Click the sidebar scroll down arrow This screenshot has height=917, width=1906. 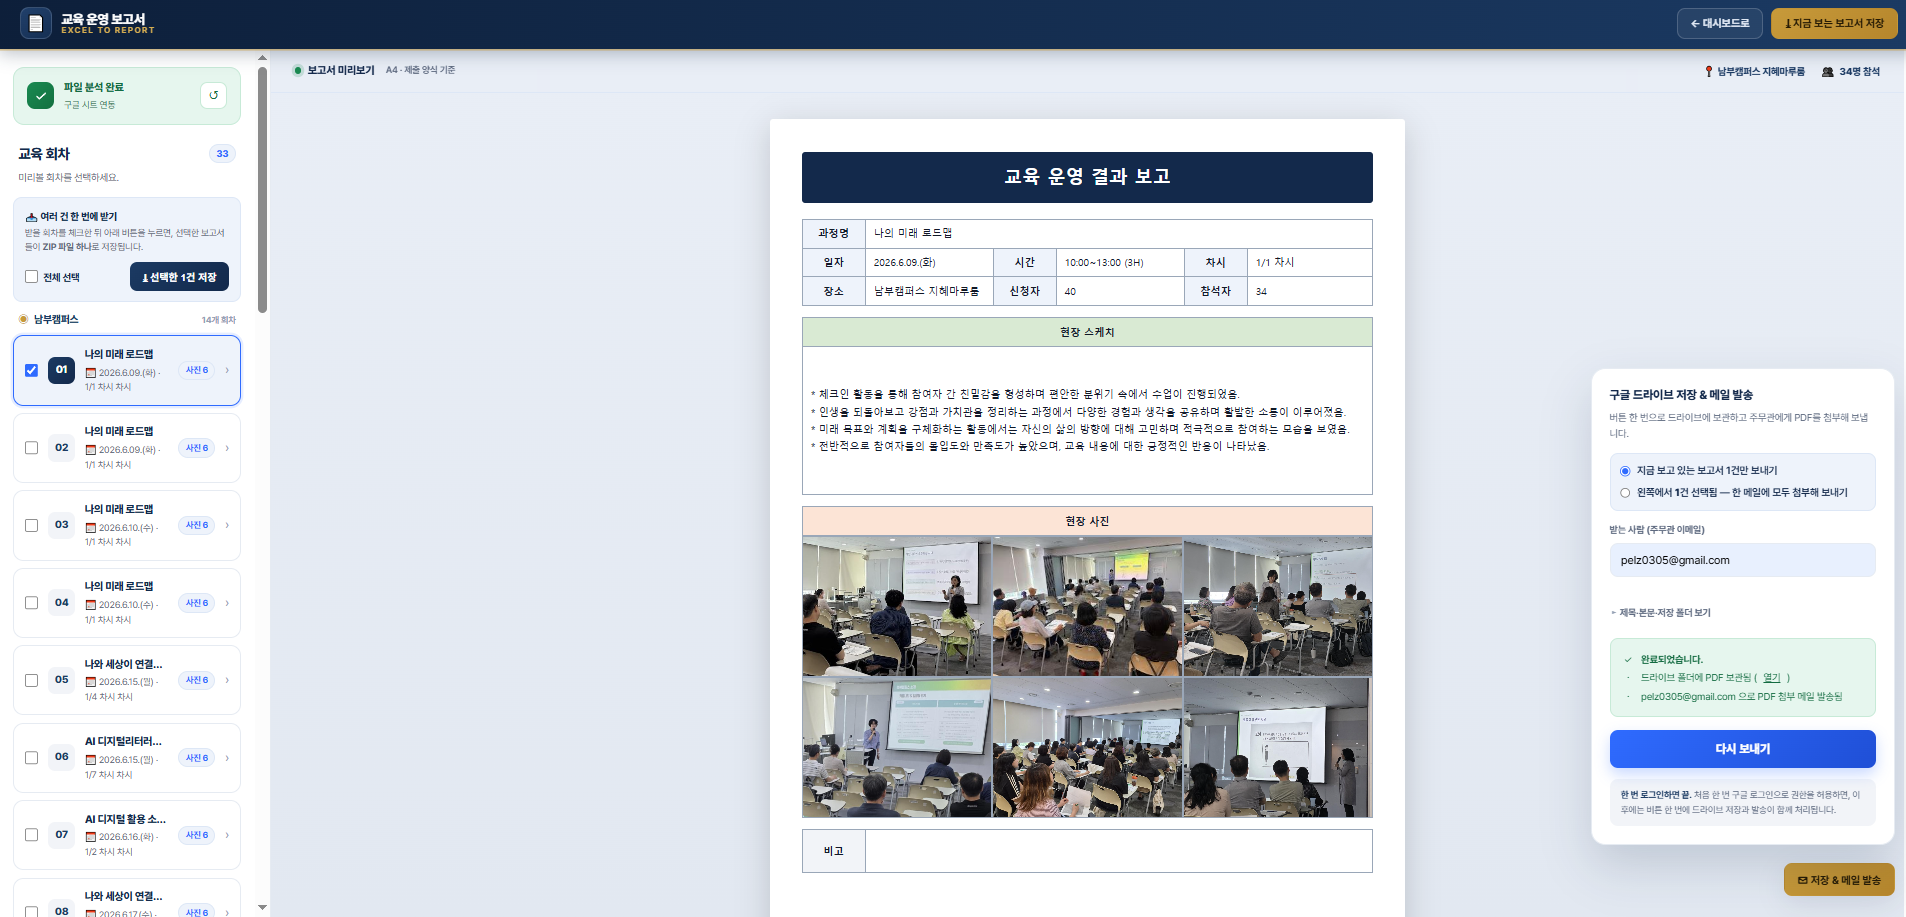[x=262, y=908]
